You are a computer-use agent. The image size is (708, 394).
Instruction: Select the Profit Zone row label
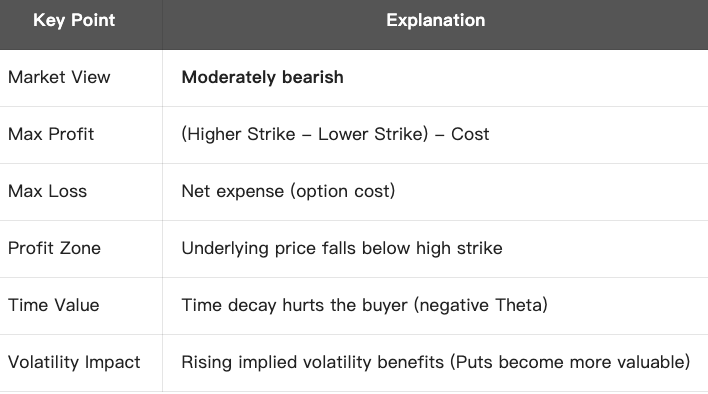pos(54,248)
